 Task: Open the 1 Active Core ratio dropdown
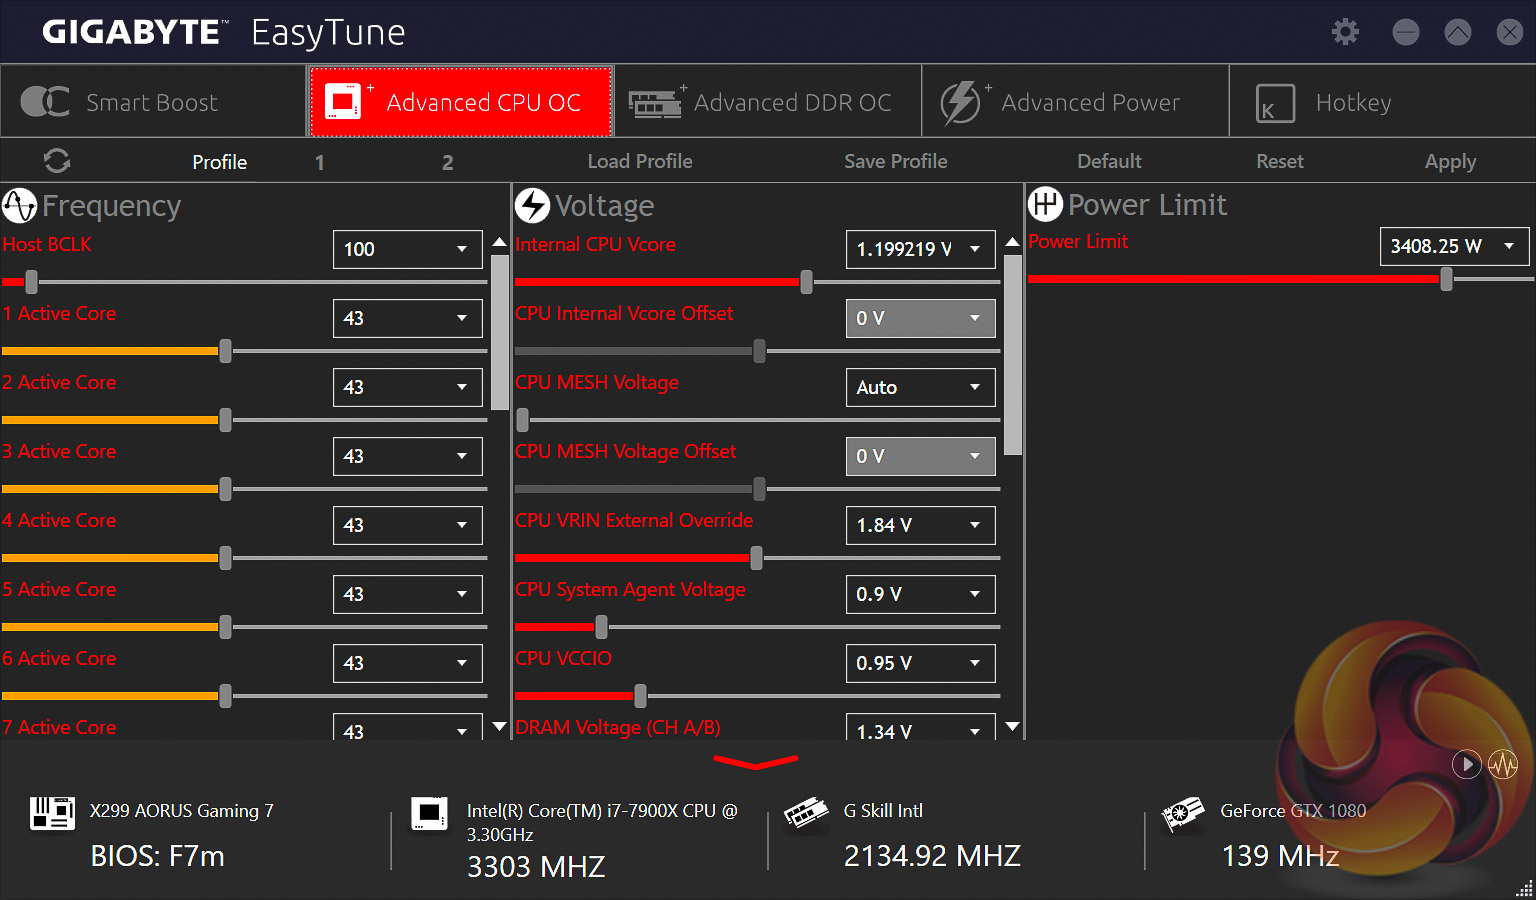(x=408, y=318)
